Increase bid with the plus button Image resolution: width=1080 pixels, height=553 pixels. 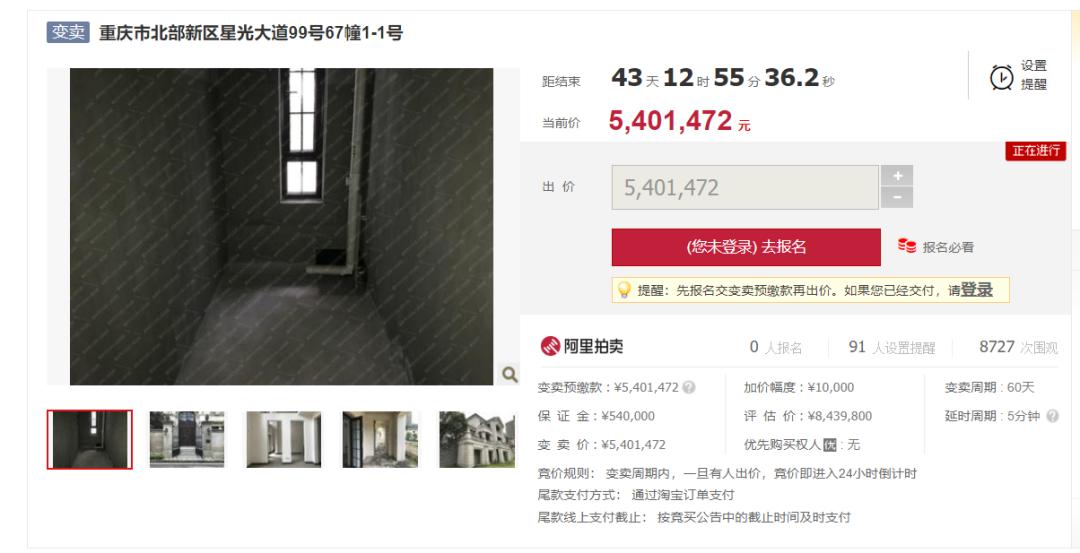(x=897, y=176)
